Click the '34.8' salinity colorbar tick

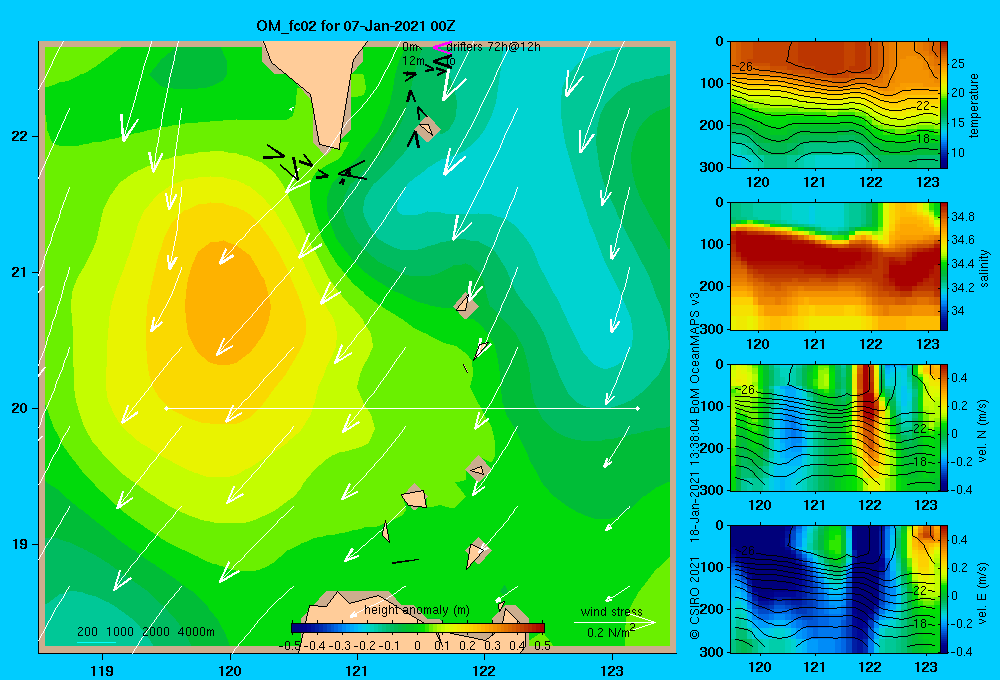[x=962, y=217]
